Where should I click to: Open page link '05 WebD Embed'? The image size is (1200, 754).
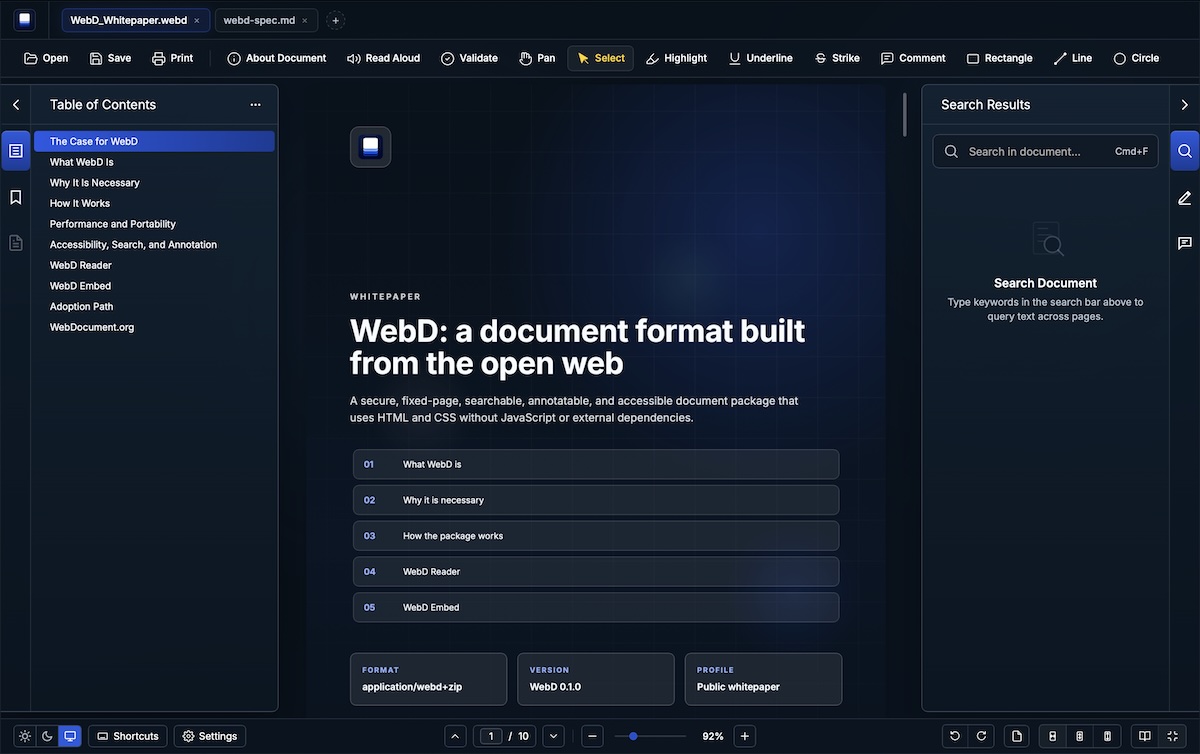click(x=596, y=607)
